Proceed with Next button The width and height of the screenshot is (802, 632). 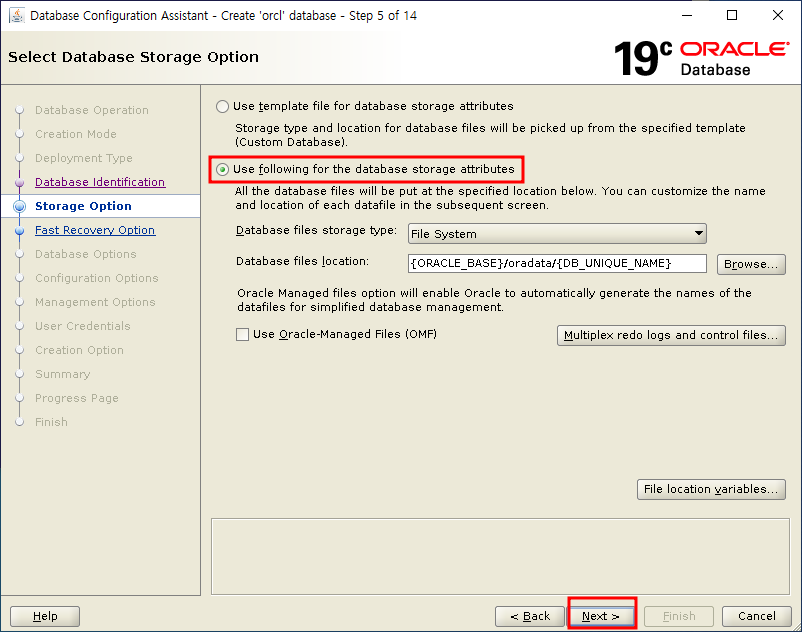pyautogui.click(x=601, y=616)
